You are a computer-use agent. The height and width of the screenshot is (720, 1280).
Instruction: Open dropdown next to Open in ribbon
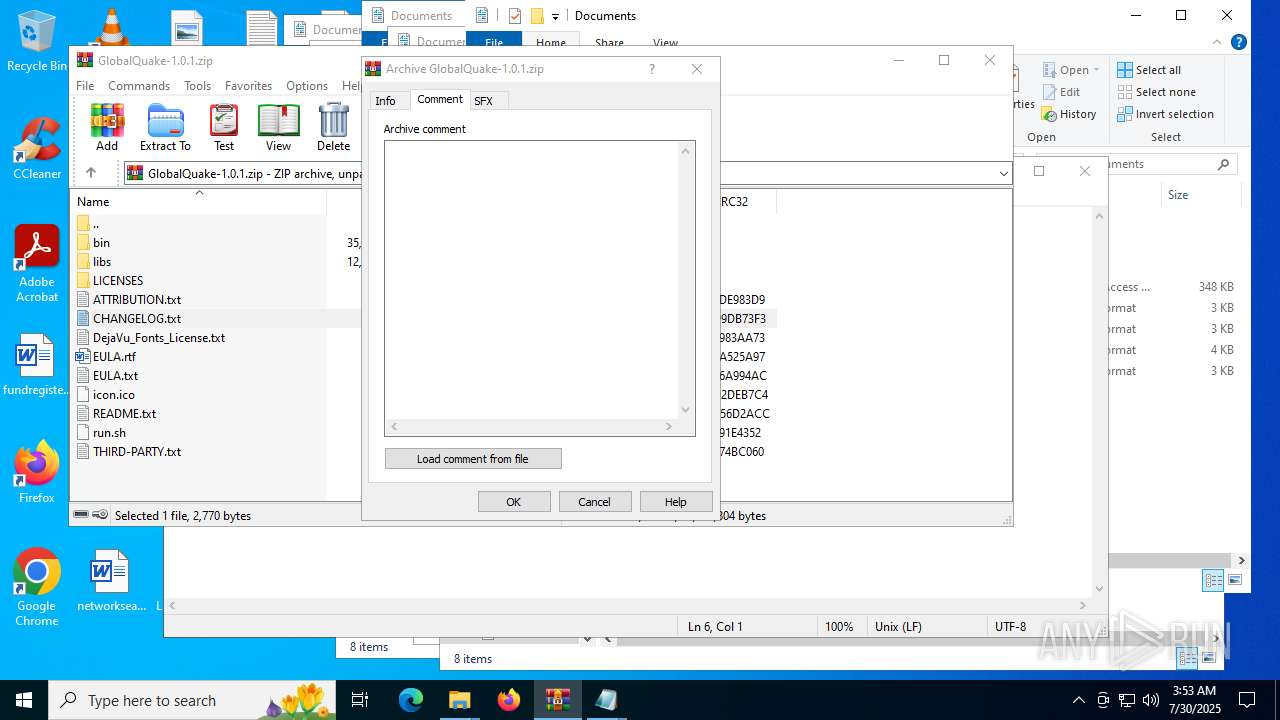coord(1096,70)
